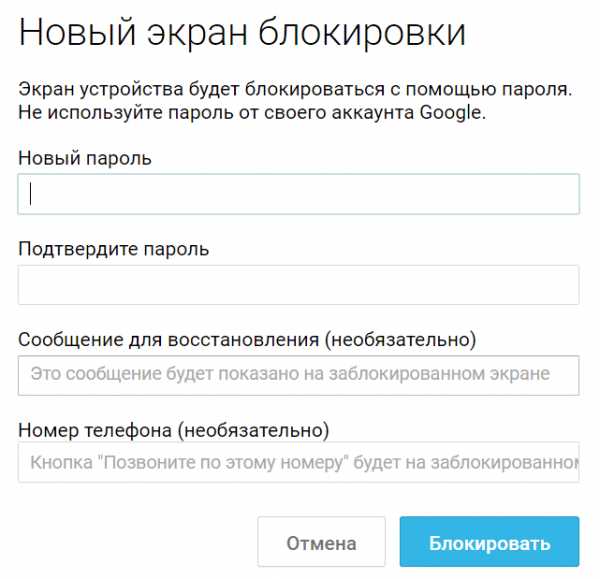The image size is (600, 579).
Task: Click the word "пароля" ending the first description line
Action: tap(542, 90)
